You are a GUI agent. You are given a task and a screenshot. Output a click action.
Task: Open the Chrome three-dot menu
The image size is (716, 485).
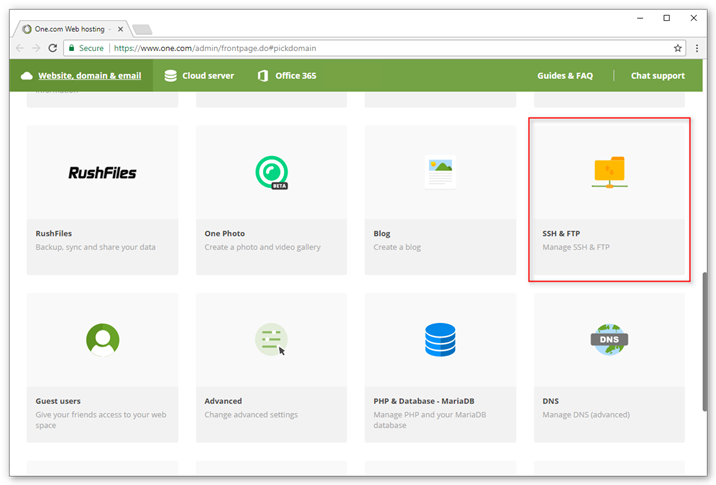697,48
